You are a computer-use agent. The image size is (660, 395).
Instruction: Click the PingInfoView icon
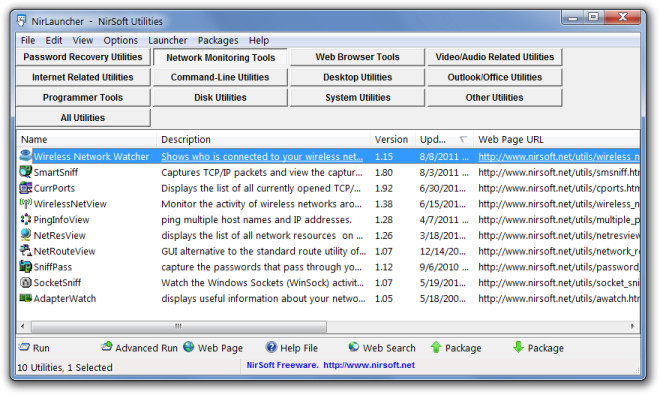point(26,219)
